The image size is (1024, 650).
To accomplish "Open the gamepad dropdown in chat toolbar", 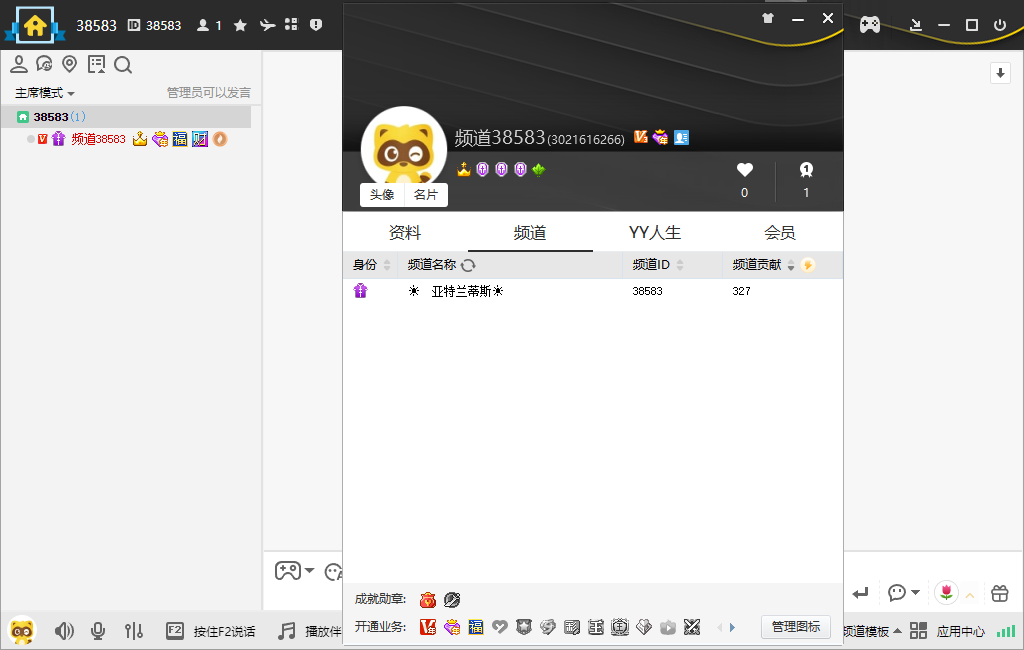I will click(295, 570).
